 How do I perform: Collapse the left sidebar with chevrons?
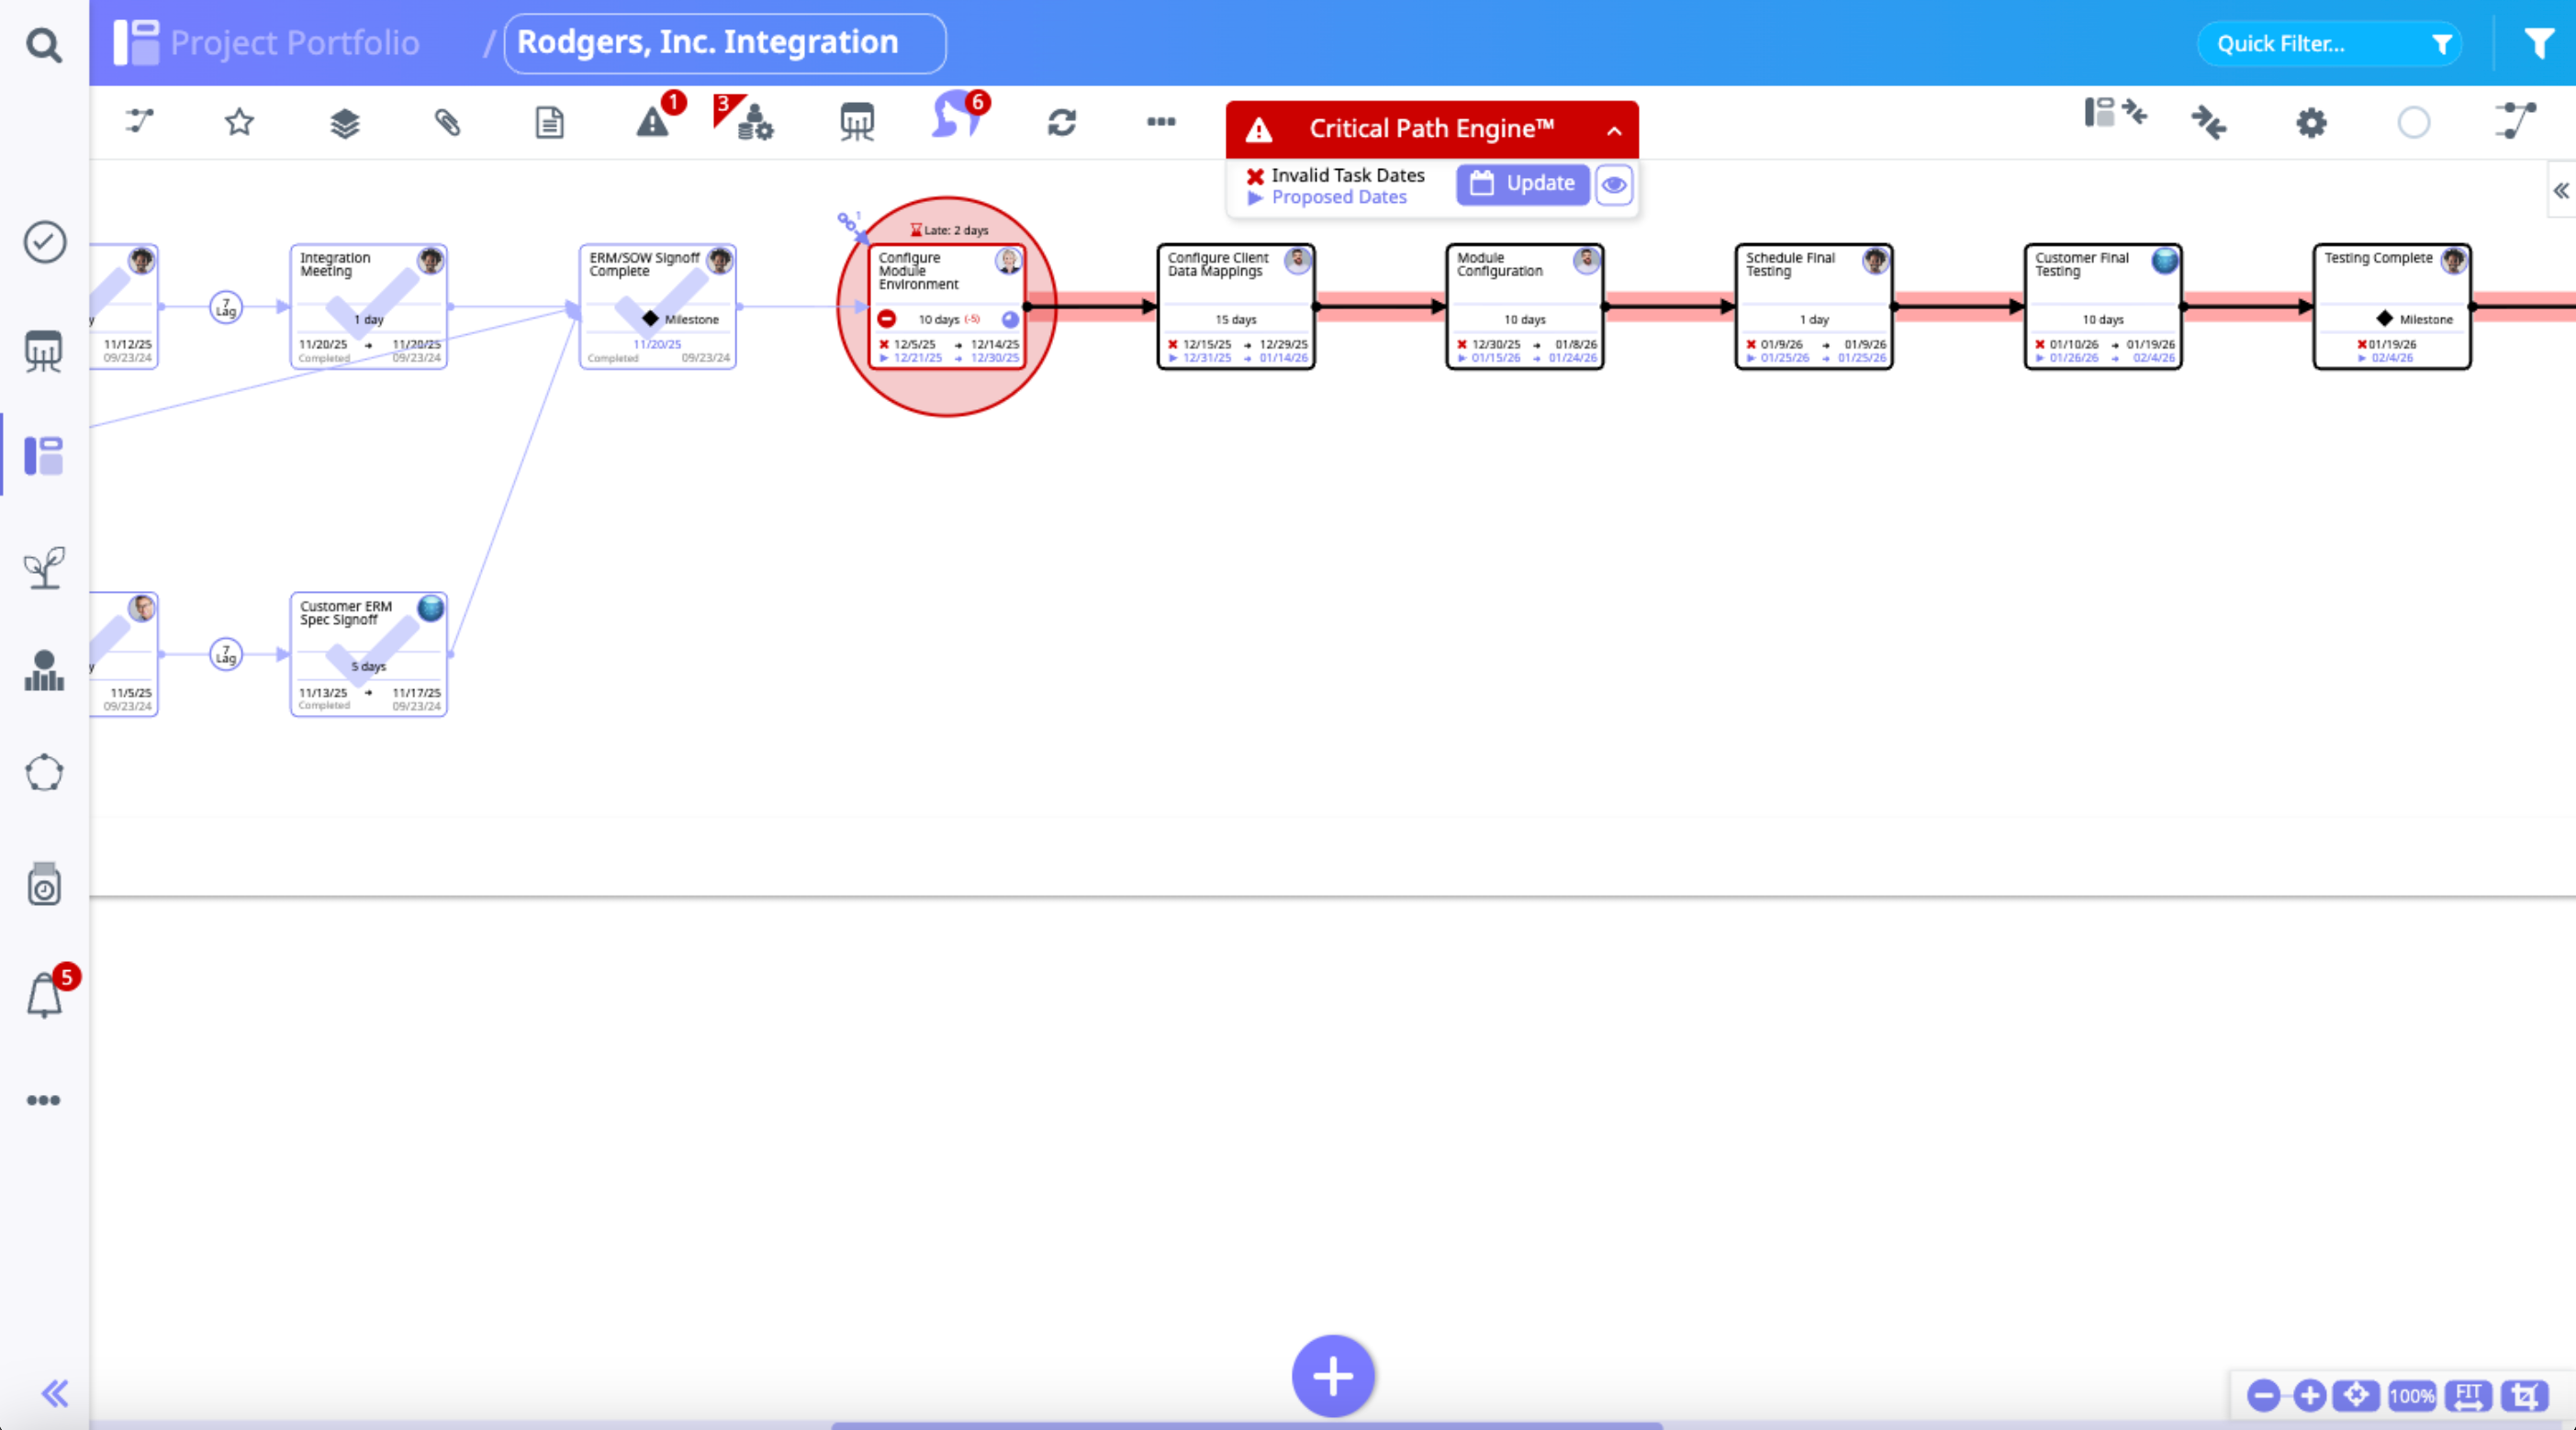click(55, 1393)
